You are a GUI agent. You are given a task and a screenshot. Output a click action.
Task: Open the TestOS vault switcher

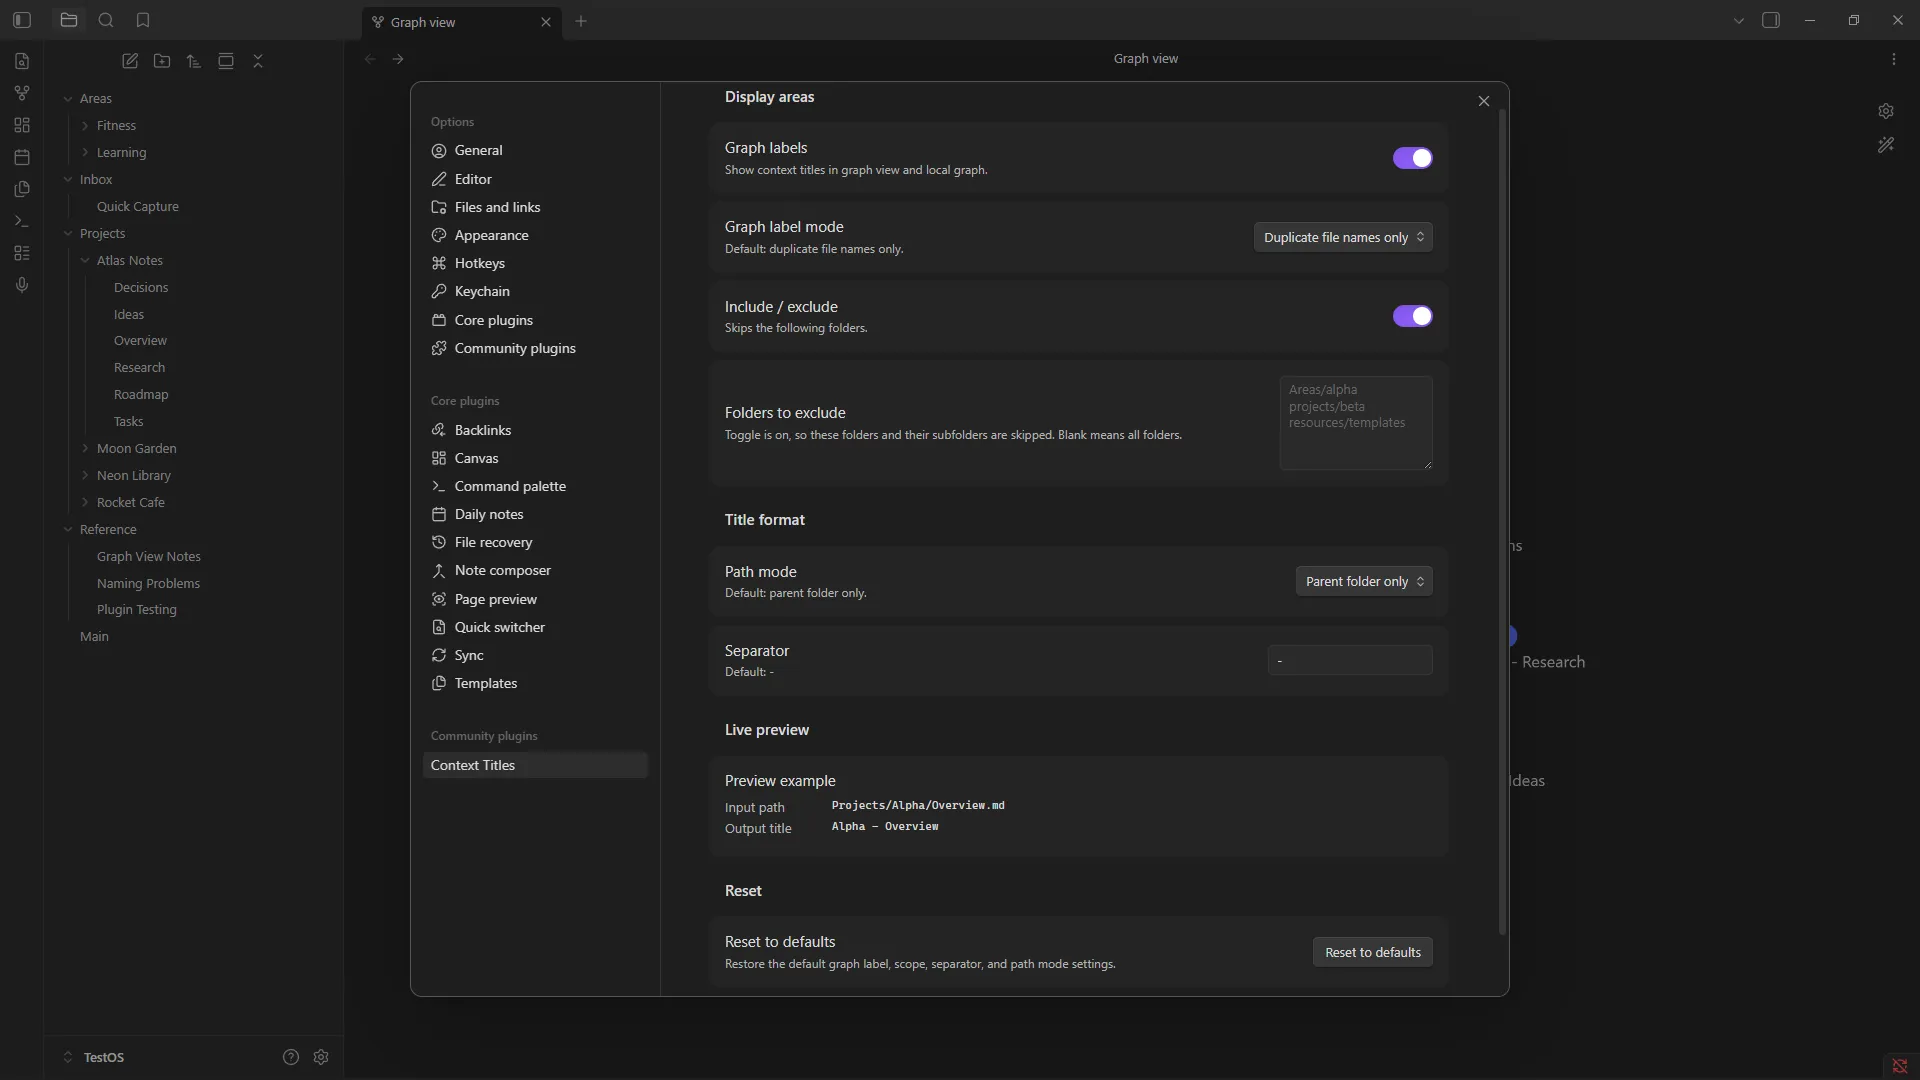click(x=95, y=1057)
